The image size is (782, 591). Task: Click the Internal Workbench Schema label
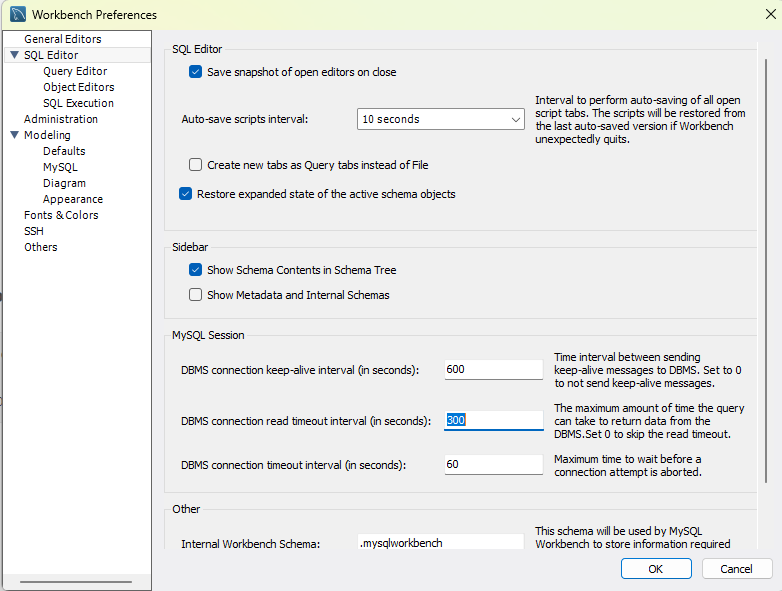pos(251,544)
